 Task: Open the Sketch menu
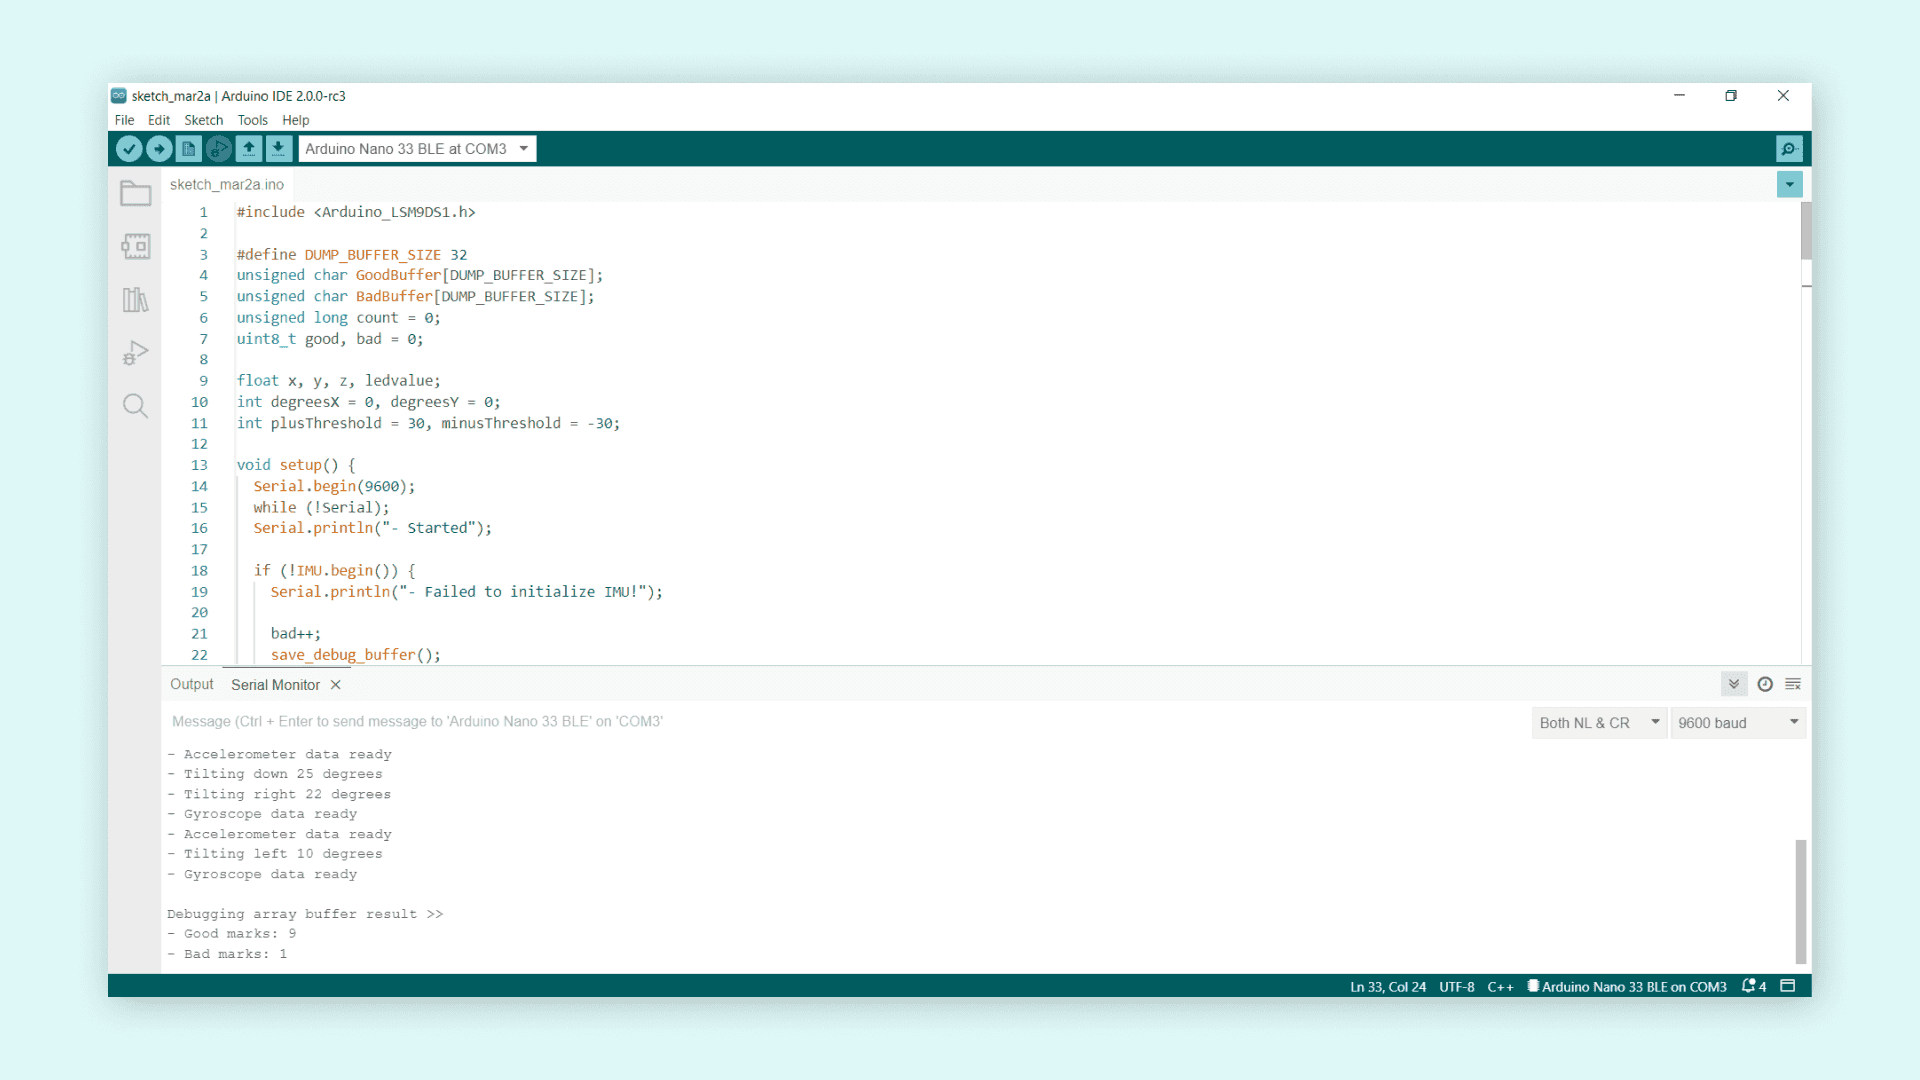pos(203,120)
